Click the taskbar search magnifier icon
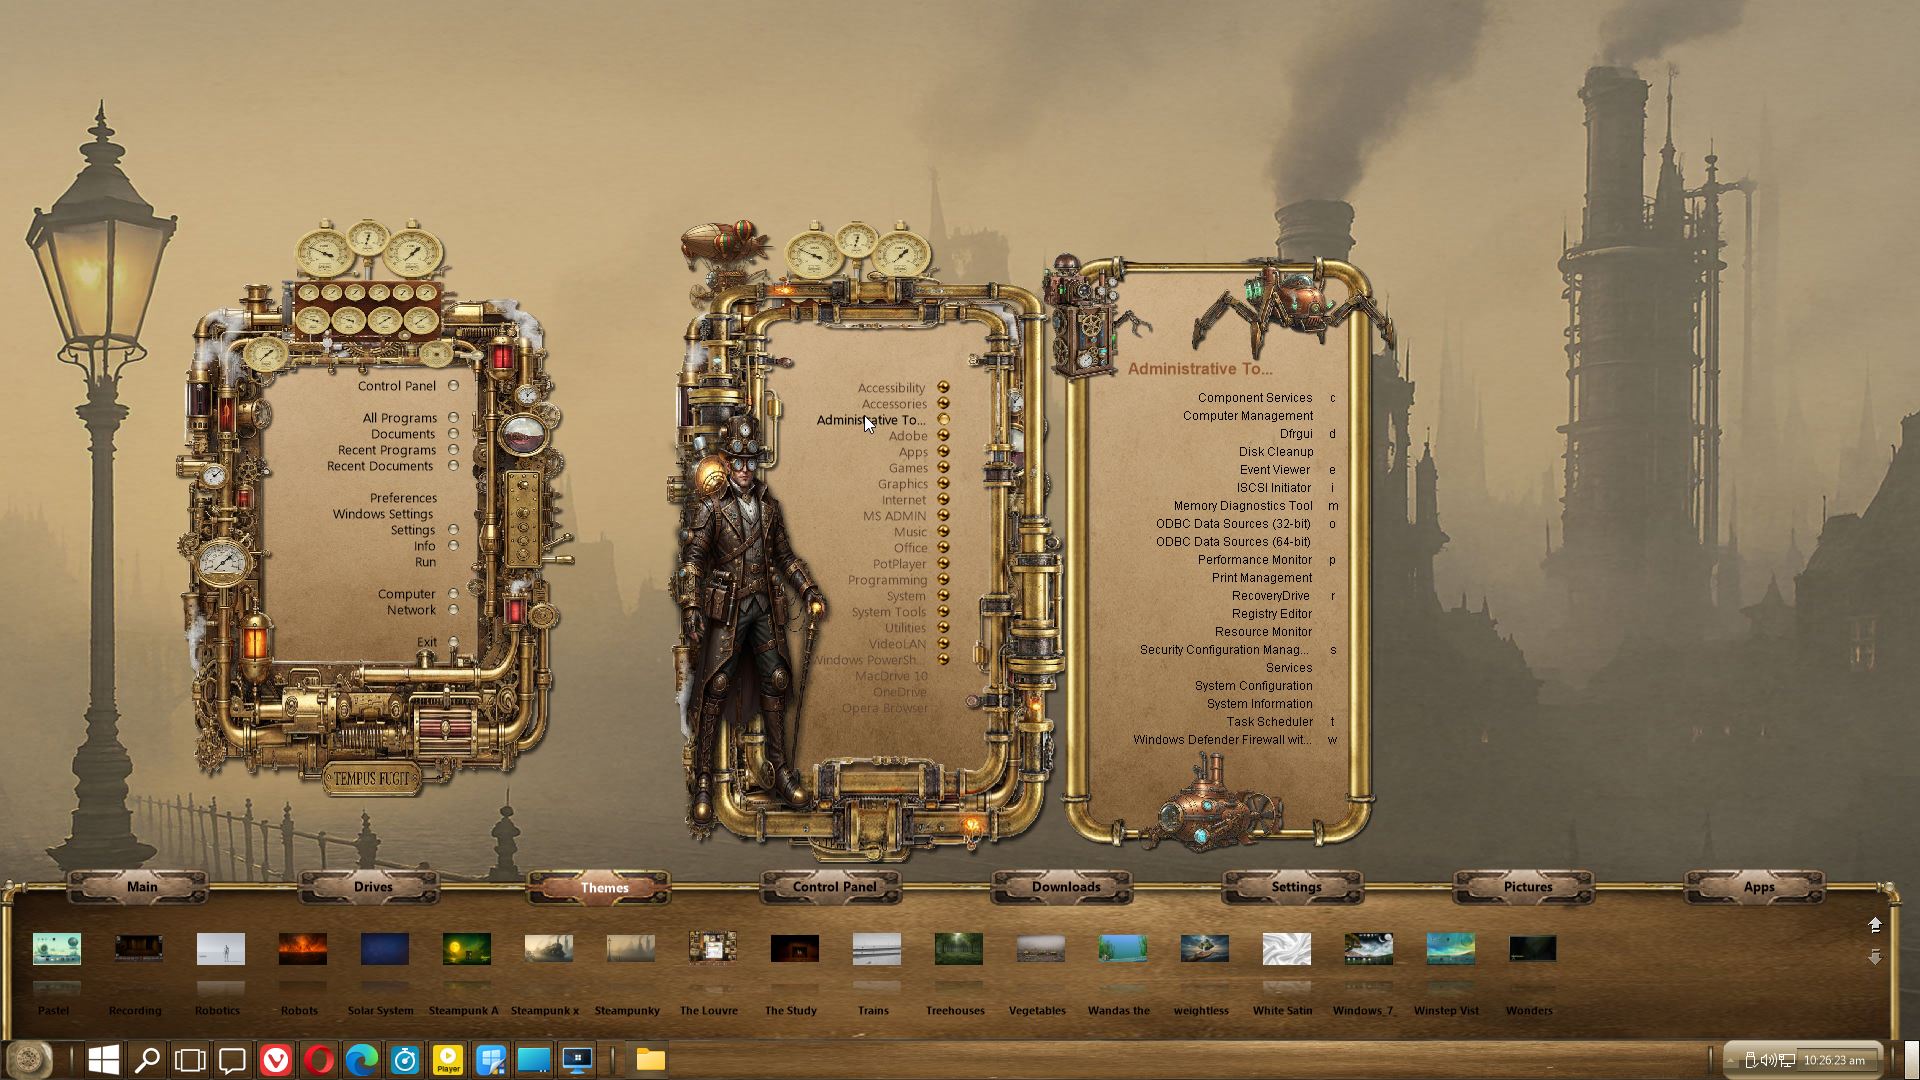This screenshot has width=1920, height=1080. click(x=147, y=1060)
